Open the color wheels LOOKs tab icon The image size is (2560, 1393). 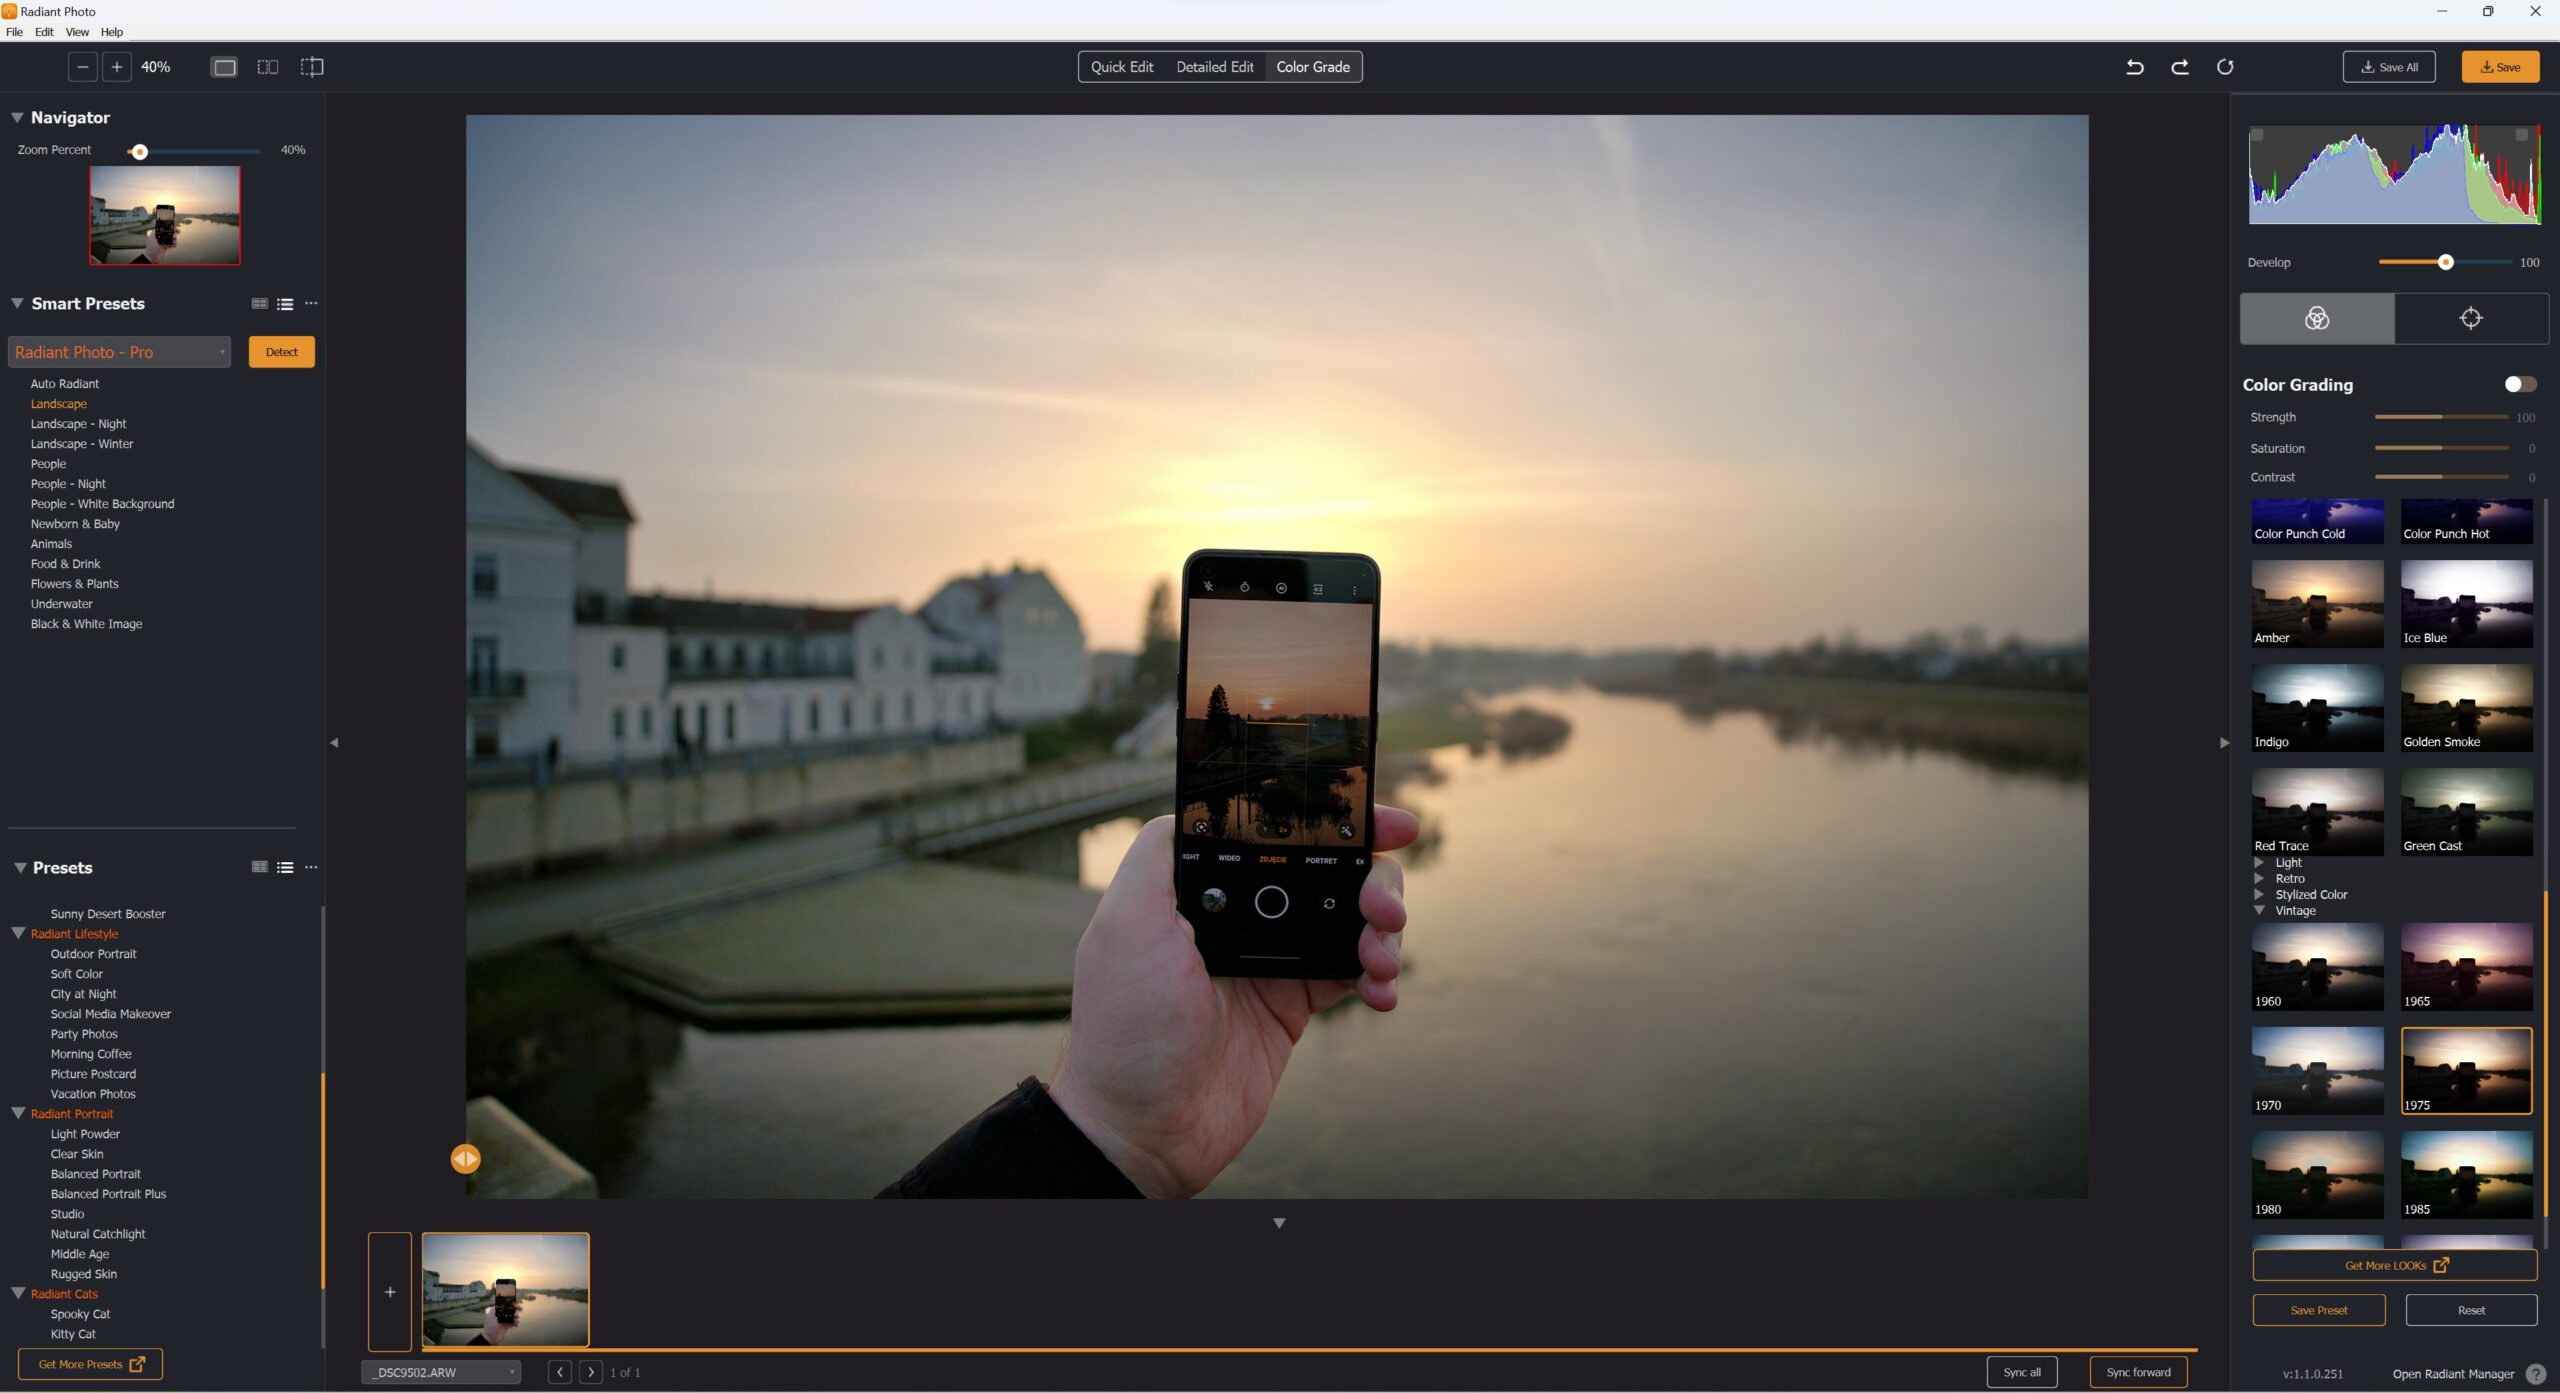click(x=2316, y=318)
